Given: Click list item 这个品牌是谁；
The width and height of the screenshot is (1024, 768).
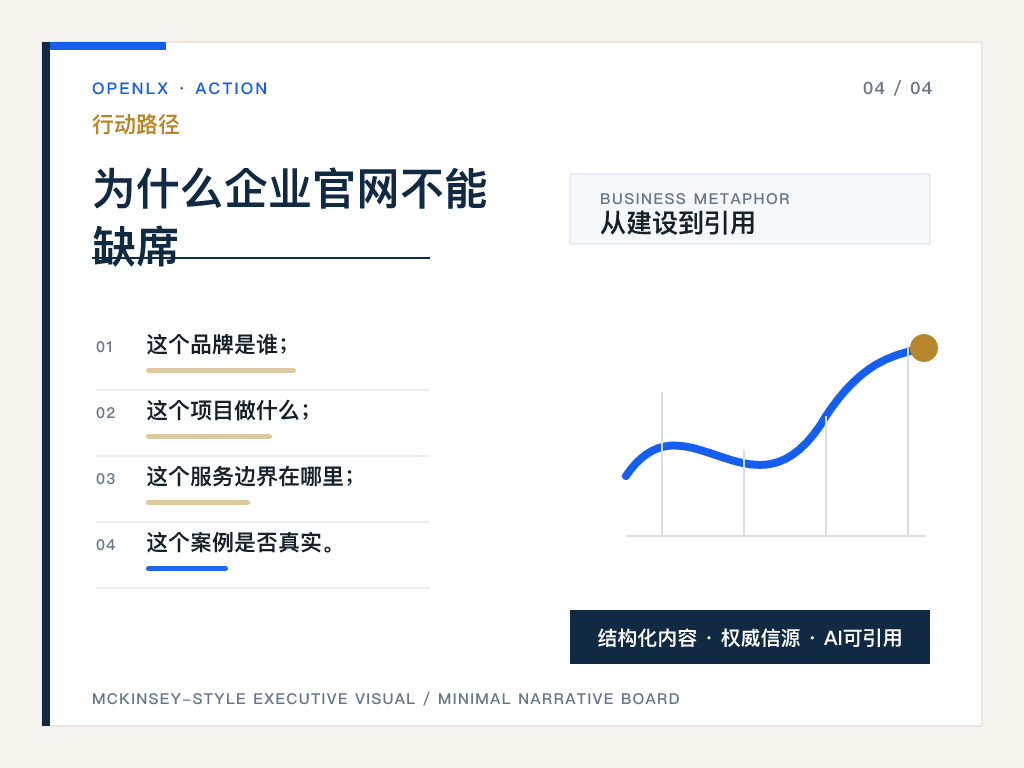Looking at the screenshot, I should pyautogui.click(x=217, y=345).
